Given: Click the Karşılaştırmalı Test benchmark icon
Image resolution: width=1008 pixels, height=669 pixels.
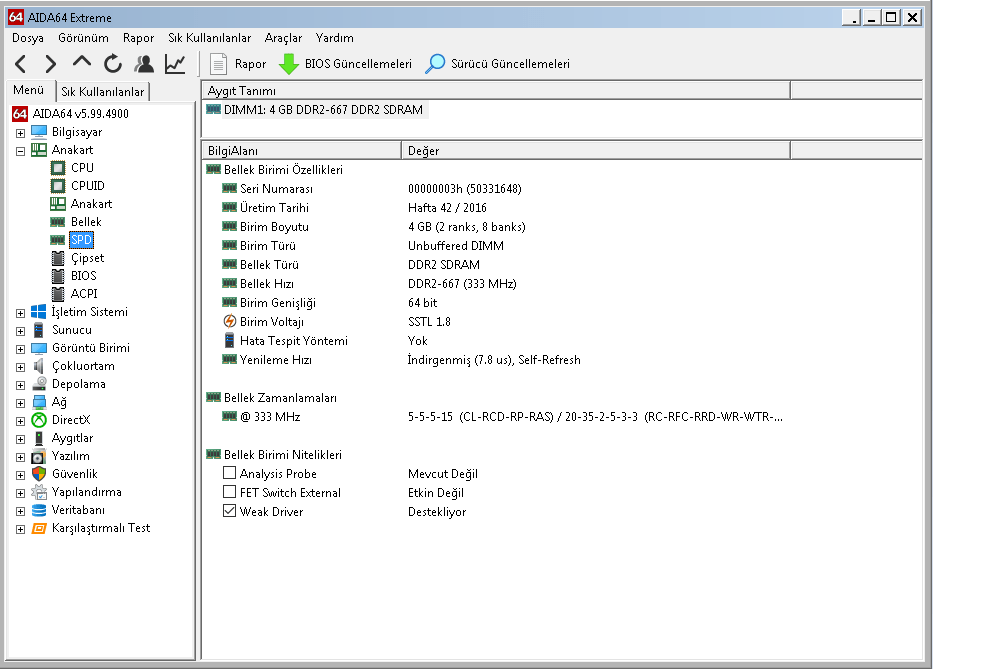Looking at the screenshot, I should 39,528.
